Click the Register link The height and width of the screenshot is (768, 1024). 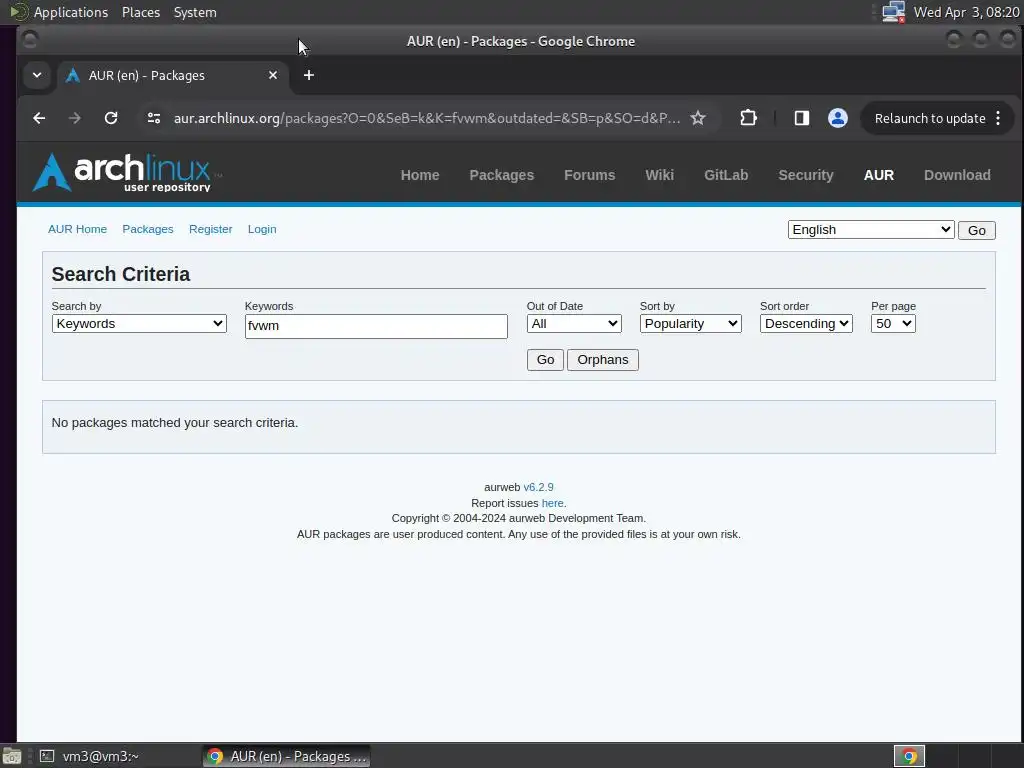(x=210, y=229)
